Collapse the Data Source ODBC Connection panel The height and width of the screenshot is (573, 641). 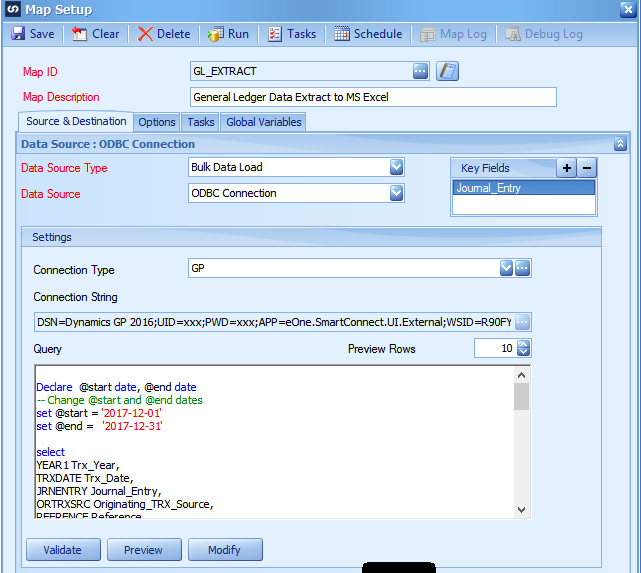619,144
